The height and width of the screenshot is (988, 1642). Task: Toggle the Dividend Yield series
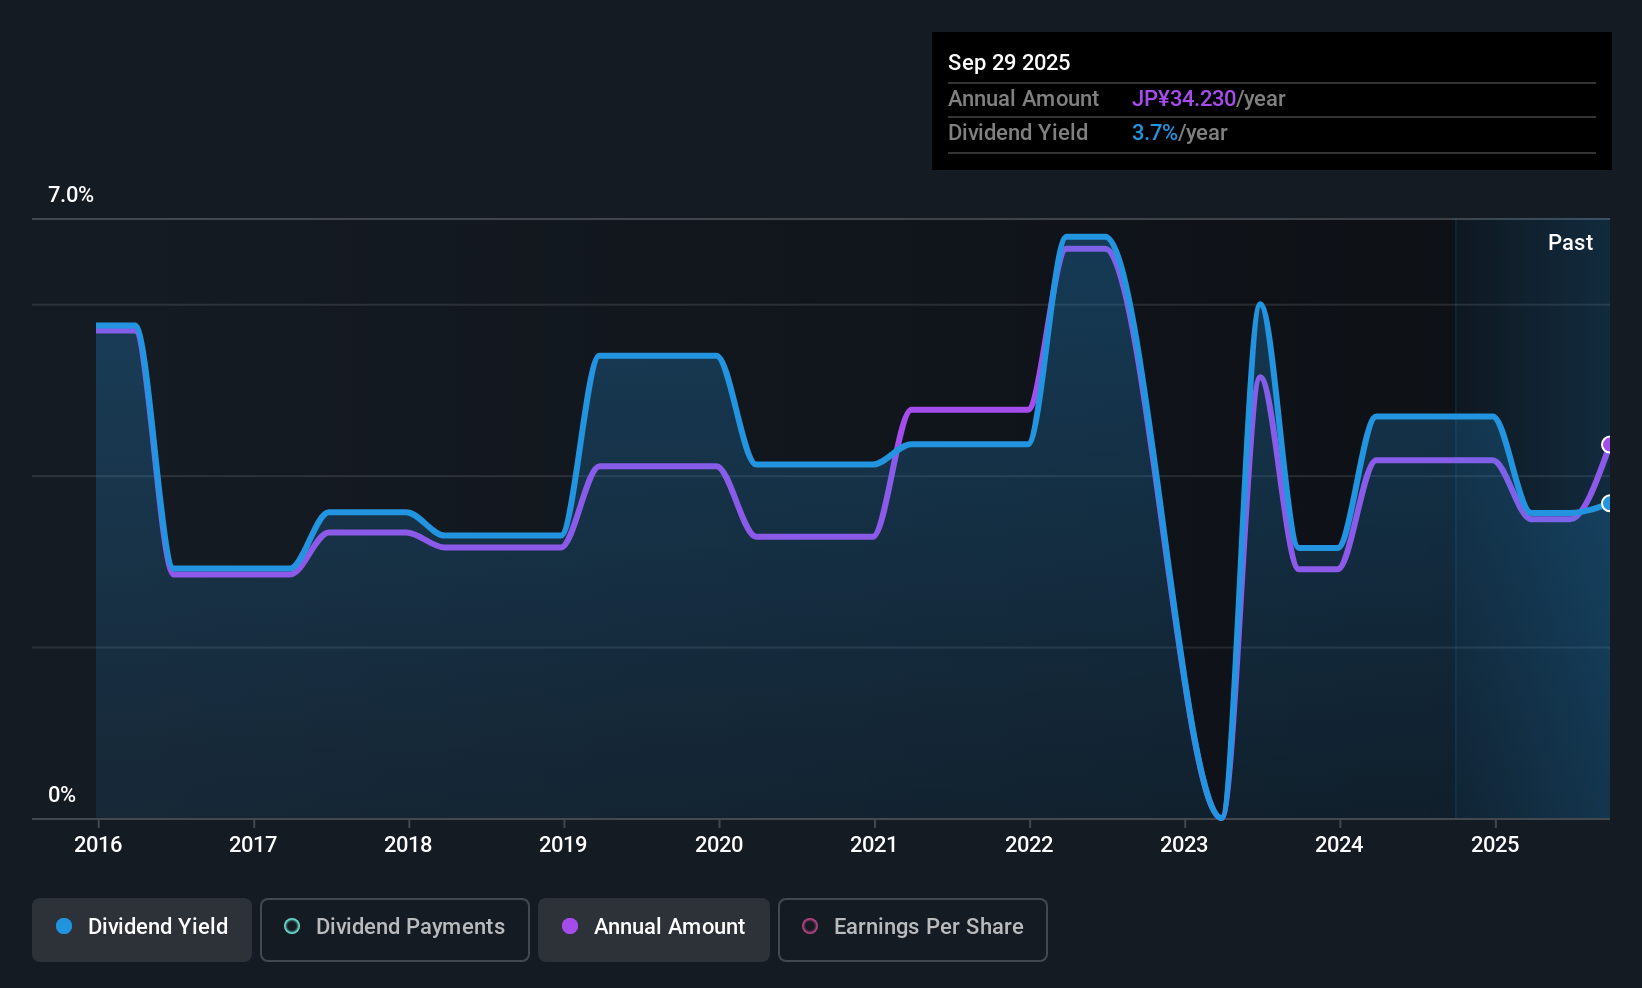coord(142,930)
